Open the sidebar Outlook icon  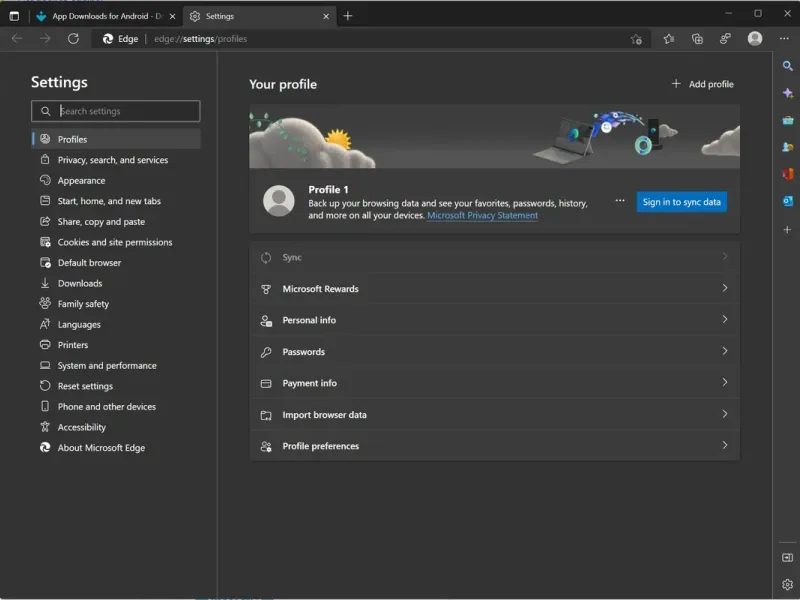(x=787, y=202)
